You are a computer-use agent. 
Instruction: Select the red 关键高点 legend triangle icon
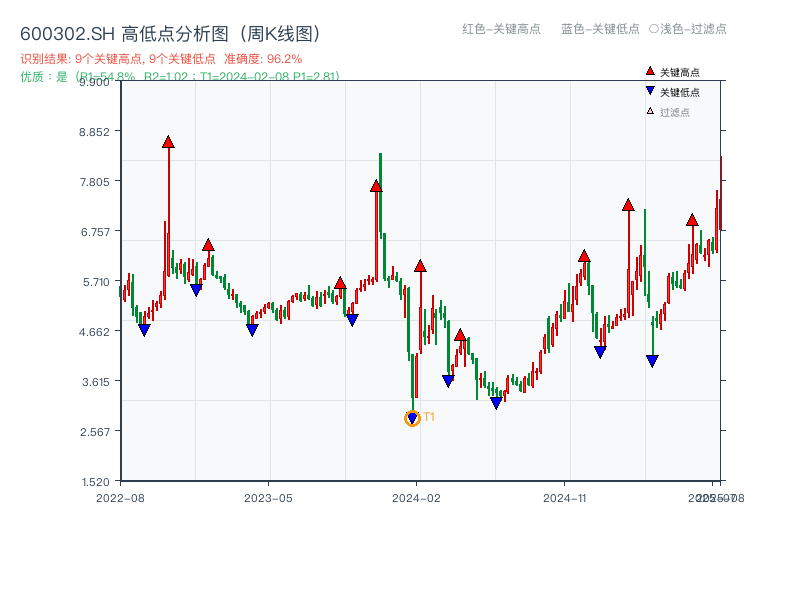(x=649, y=72)
